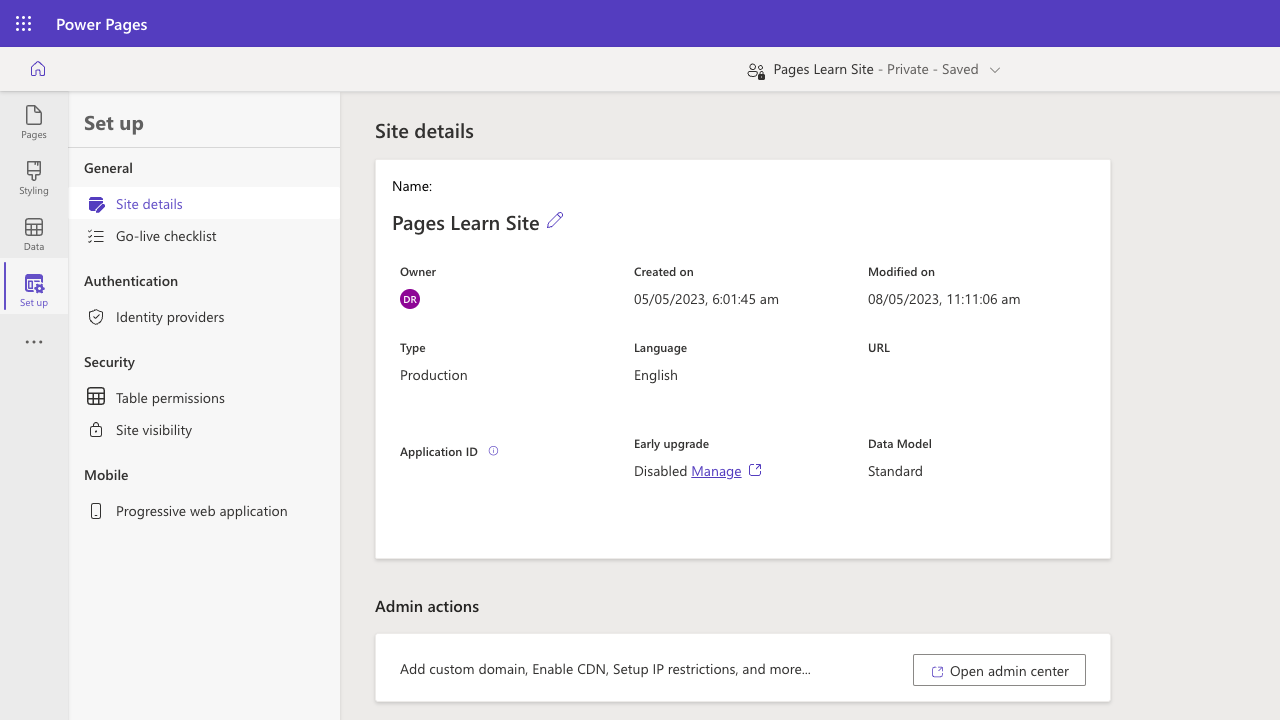Go home using the house icon
This screenshot has height=720, width=1280.
37,68
